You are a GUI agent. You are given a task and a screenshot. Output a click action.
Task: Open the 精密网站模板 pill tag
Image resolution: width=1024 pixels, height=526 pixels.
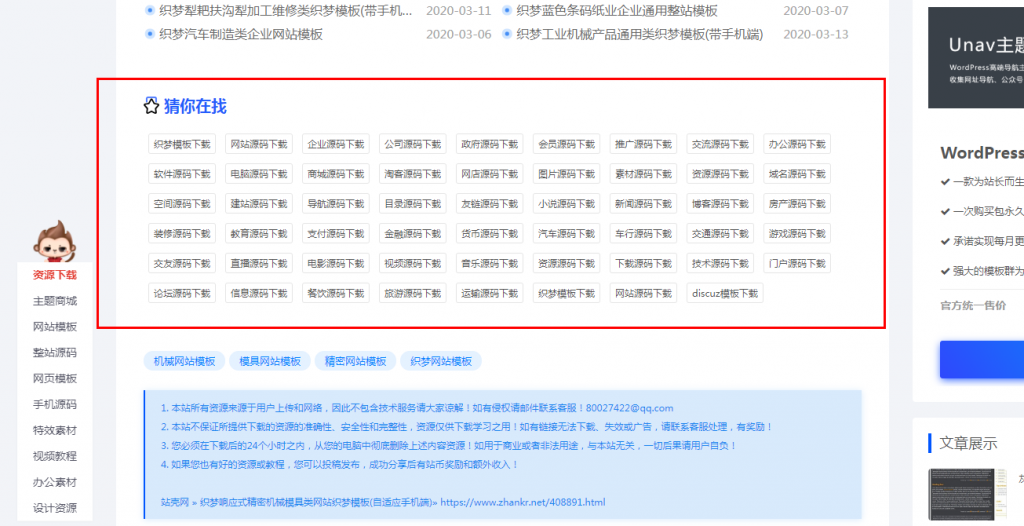point(355,361)
